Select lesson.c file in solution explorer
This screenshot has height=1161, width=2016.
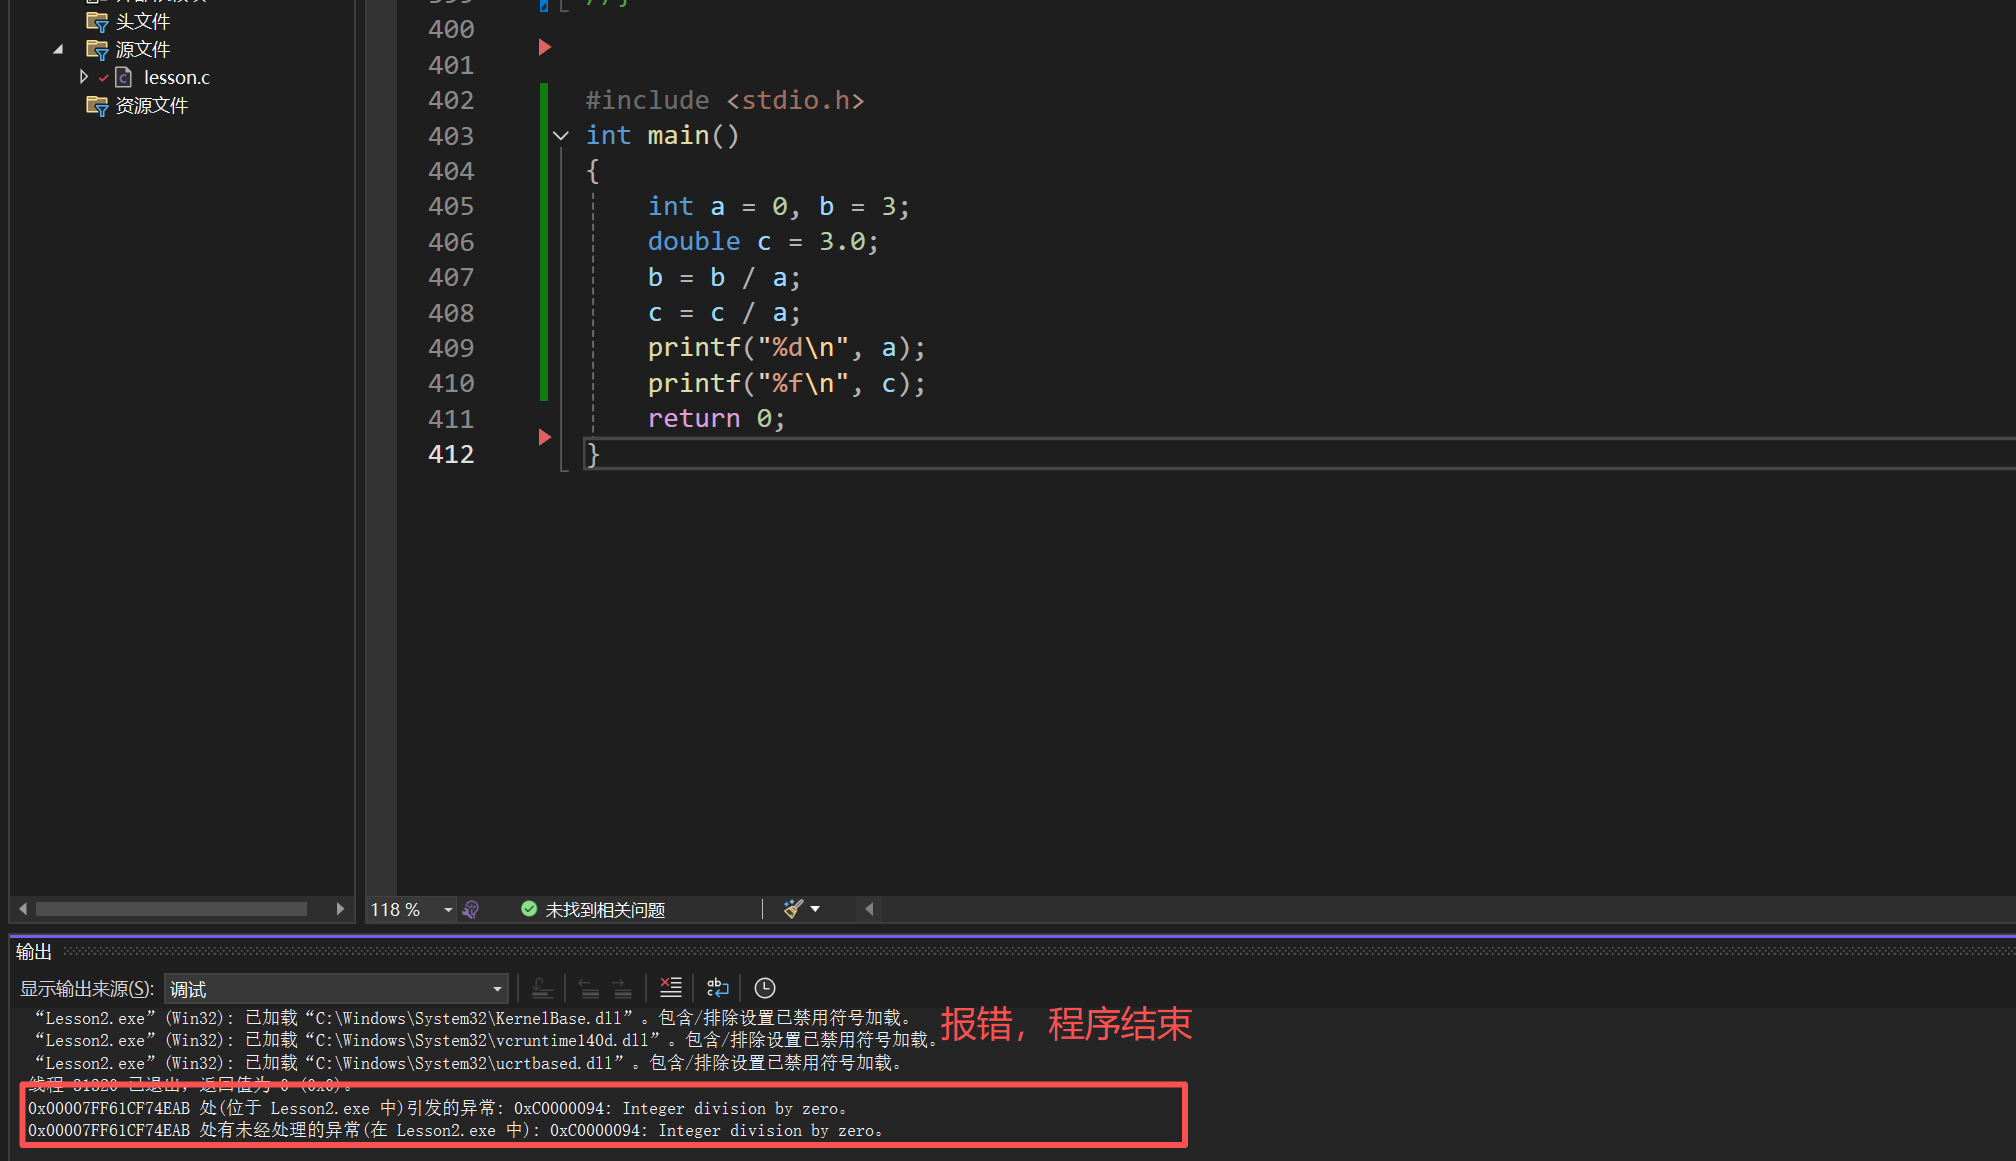[x=176, y=77]
